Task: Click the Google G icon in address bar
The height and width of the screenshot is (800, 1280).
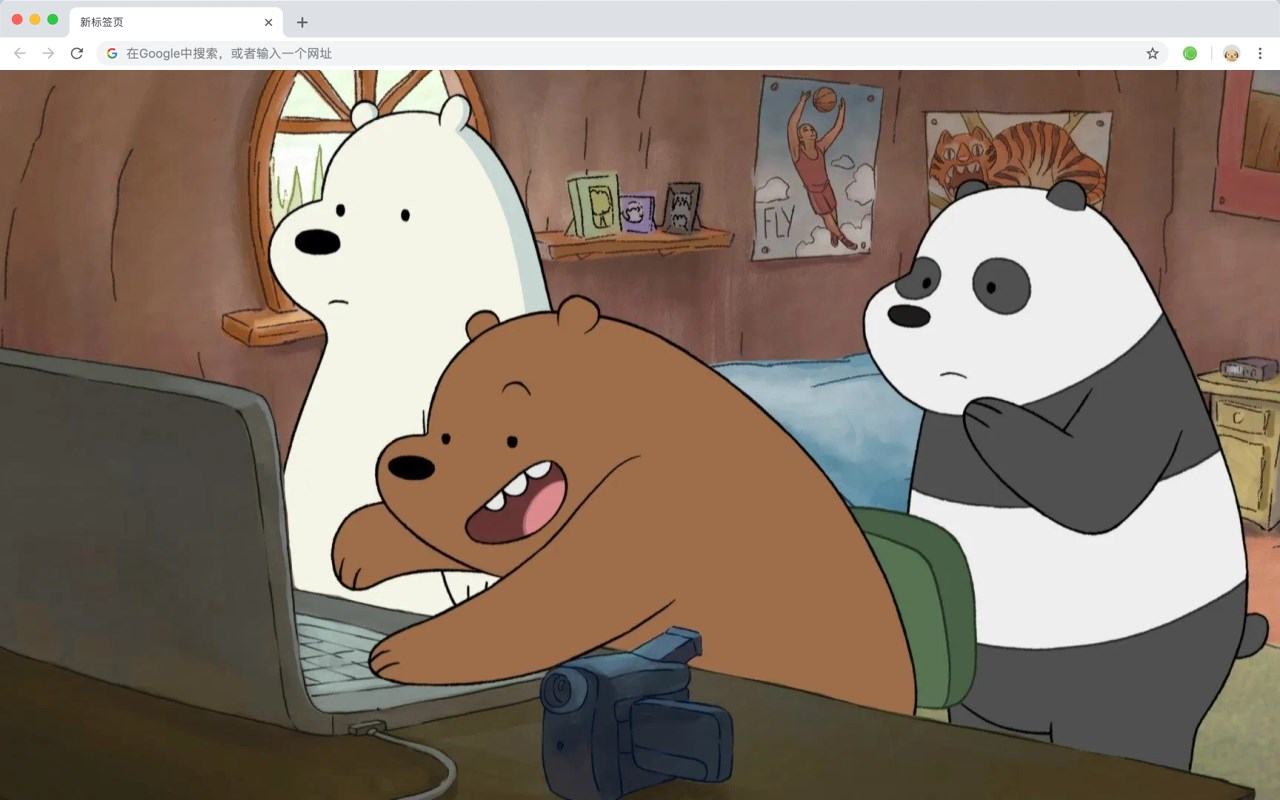Action: [x=112, y=53]
